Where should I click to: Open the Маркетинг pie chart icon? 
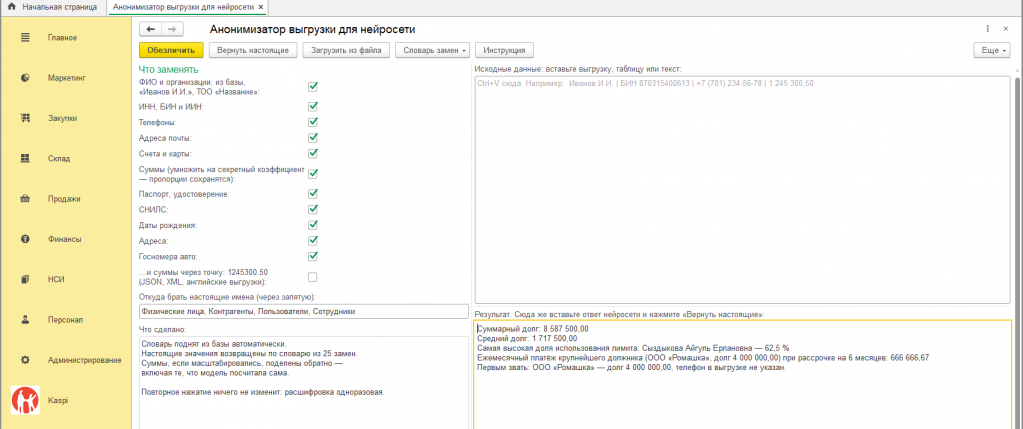[x=25, y=78]
